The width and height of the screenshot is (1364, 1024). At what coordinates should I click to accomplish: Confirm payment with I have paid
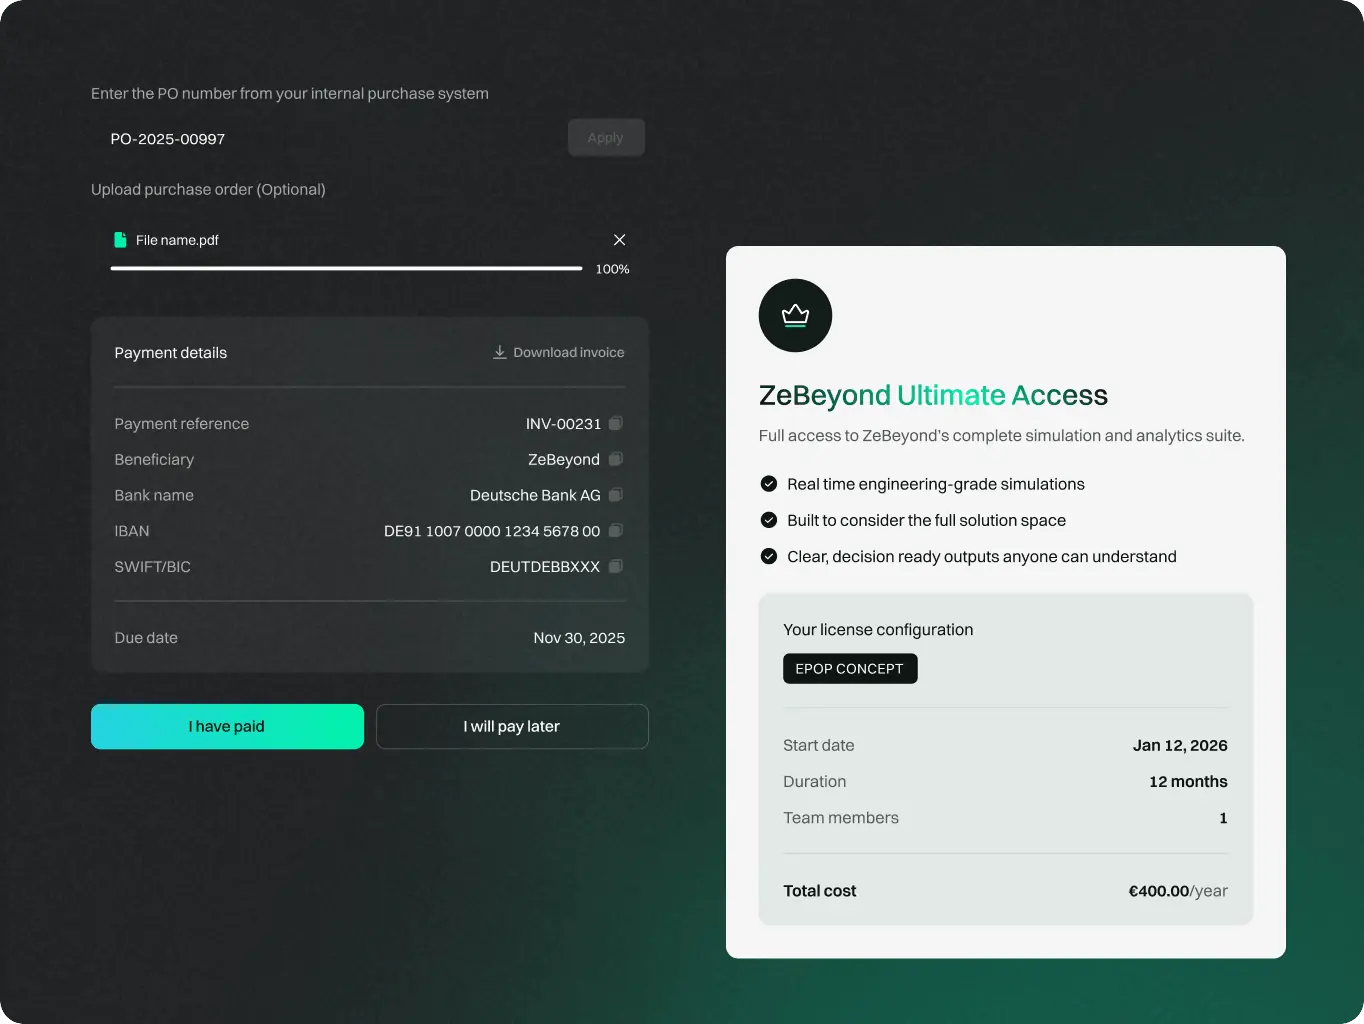[227, 726]
